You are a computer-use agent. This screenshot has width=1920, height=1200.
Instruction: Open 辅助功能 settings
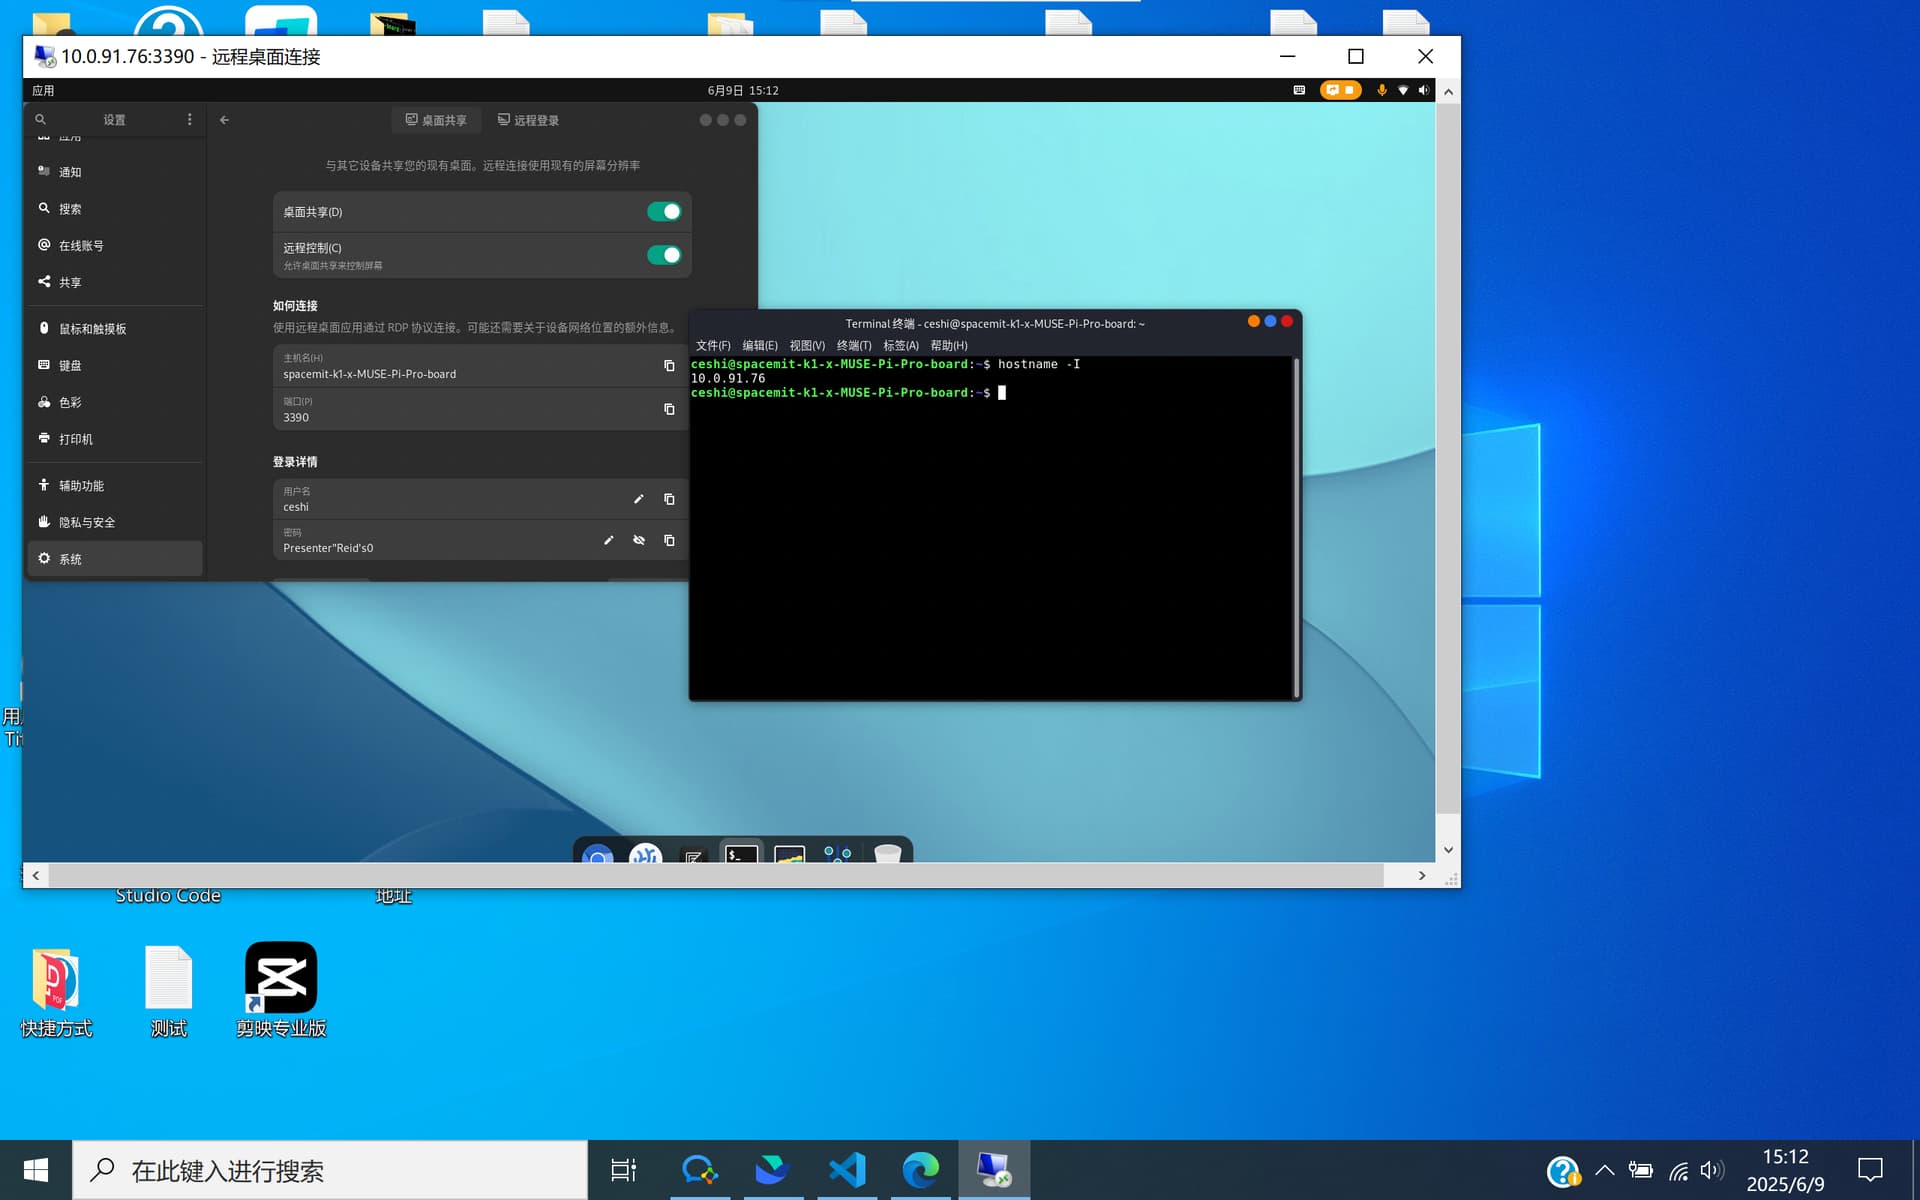pyautogui.click(x=115, y=486)
